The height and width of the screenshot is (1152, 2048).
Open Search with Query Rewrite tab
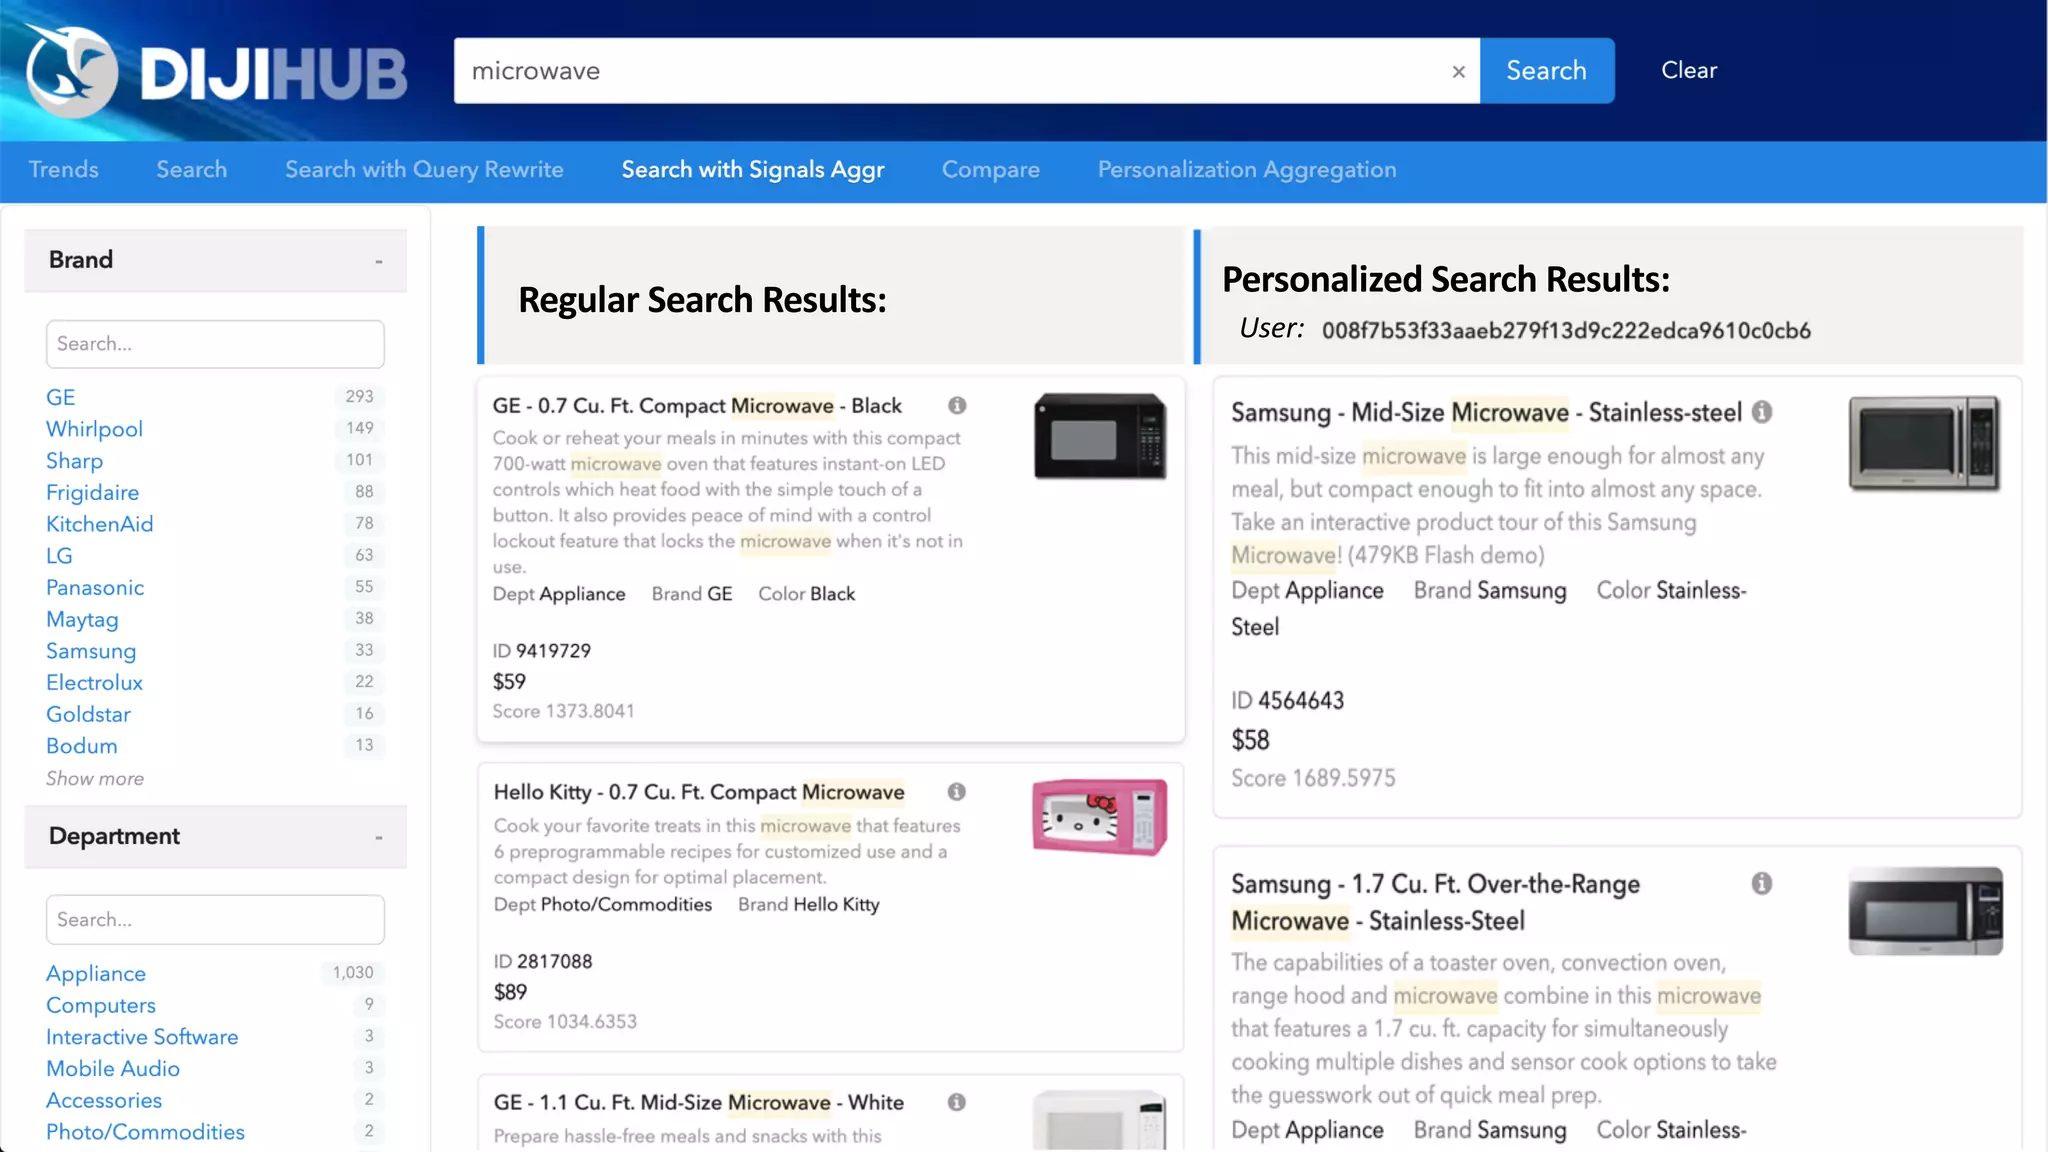pos(424,170)
